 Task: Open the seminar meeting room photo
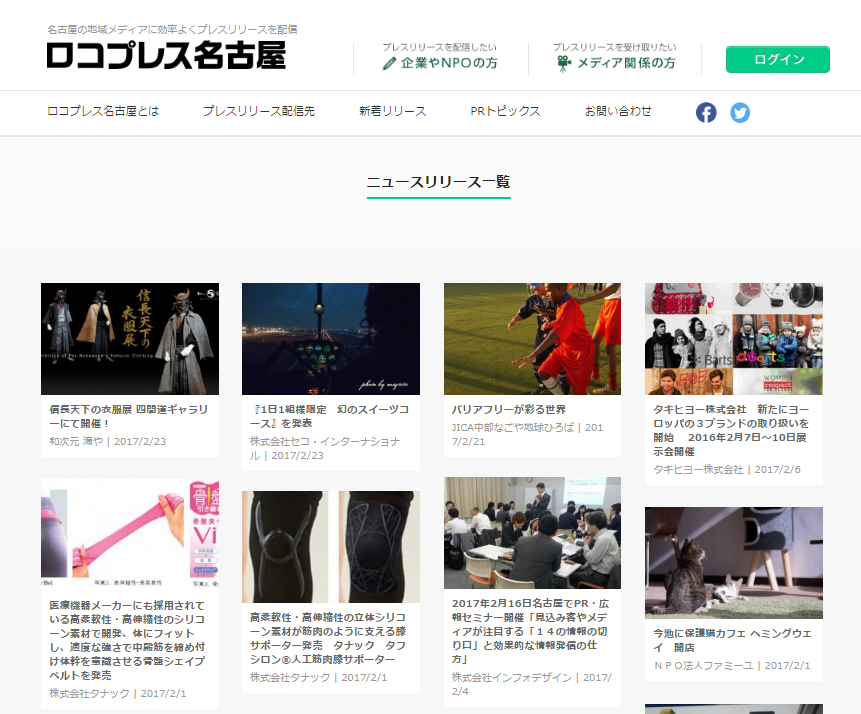pyautogui.click(x=532, y=533)
